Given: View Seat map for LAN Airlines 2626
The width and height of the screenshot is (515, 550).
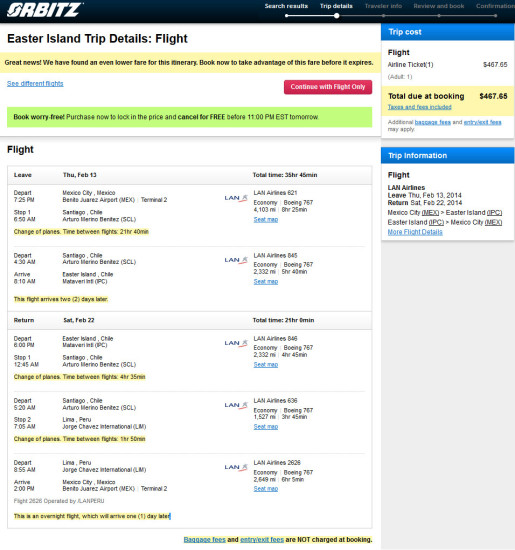Looking at the screenshot, I should 266,489.
